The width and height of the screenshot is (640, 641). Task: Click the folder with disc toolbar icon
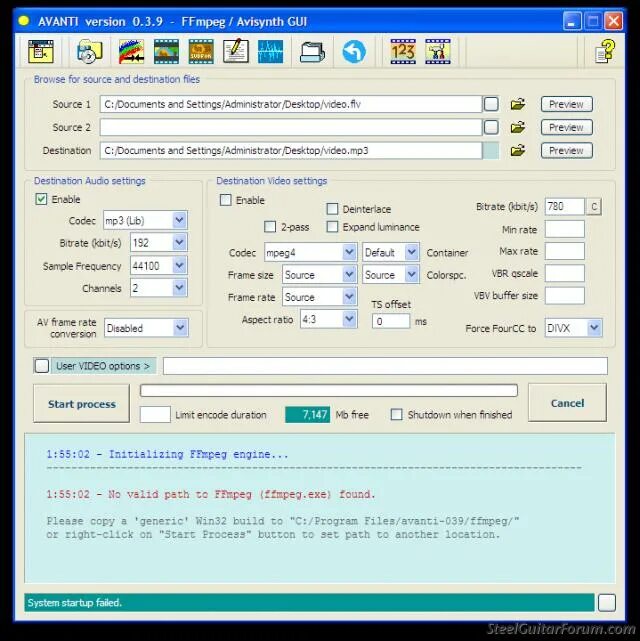pos(90,52)
